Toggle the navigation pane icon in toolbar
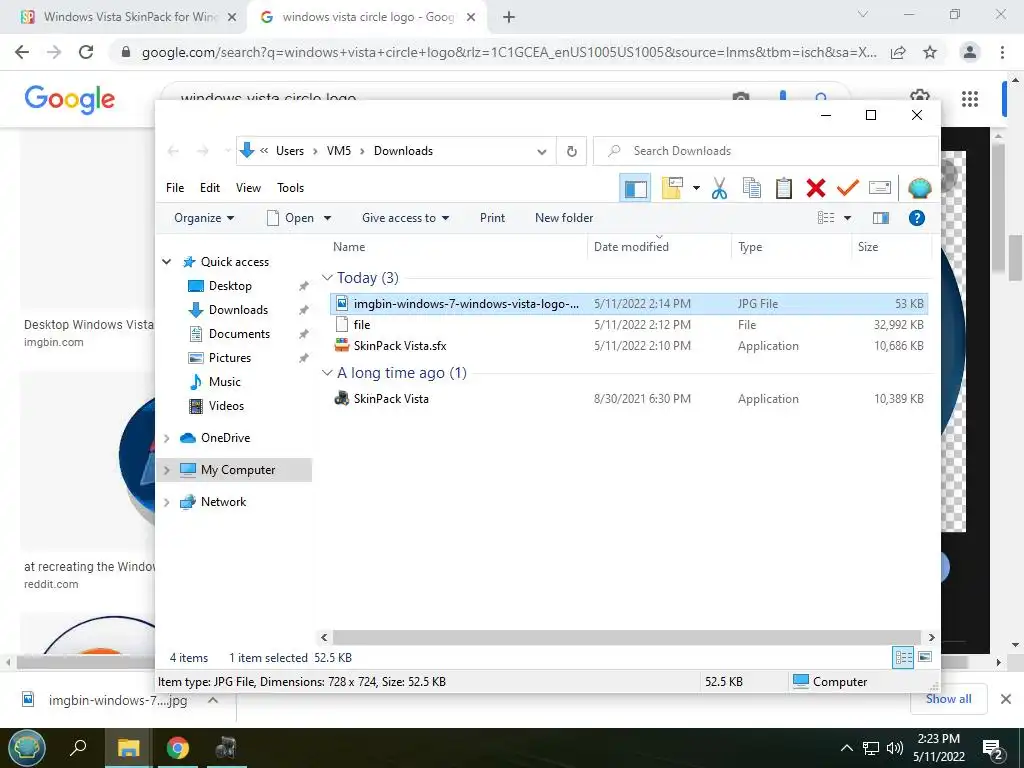1024x768 pixels. (x=635, y=189)
